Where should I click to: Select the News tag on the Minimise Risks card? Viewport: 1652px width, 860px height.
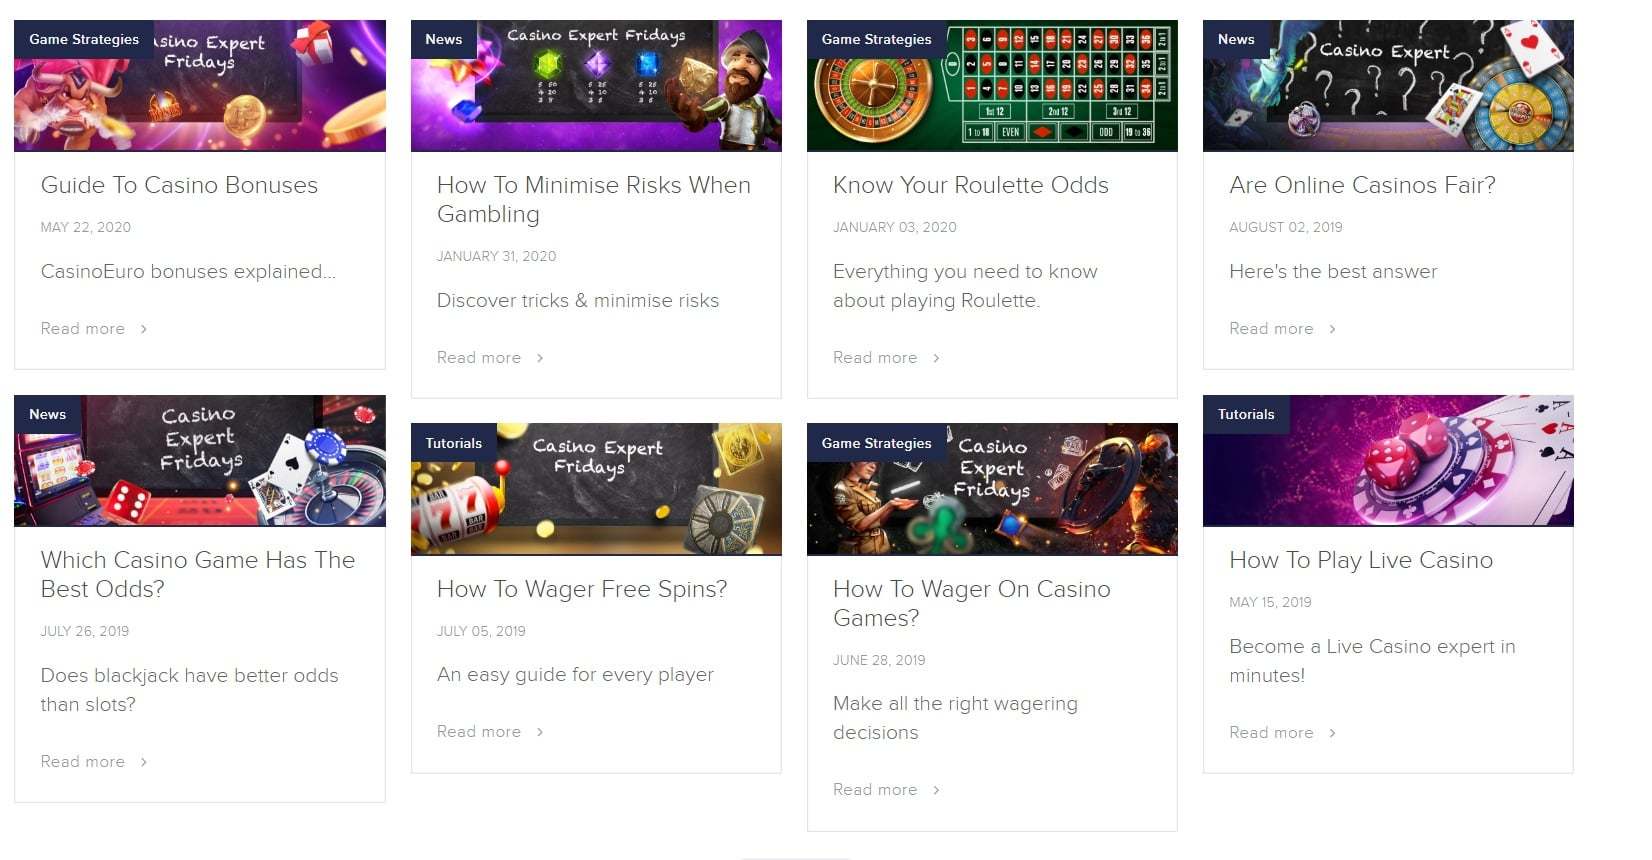pyautogui.click(x=443, y=39)
